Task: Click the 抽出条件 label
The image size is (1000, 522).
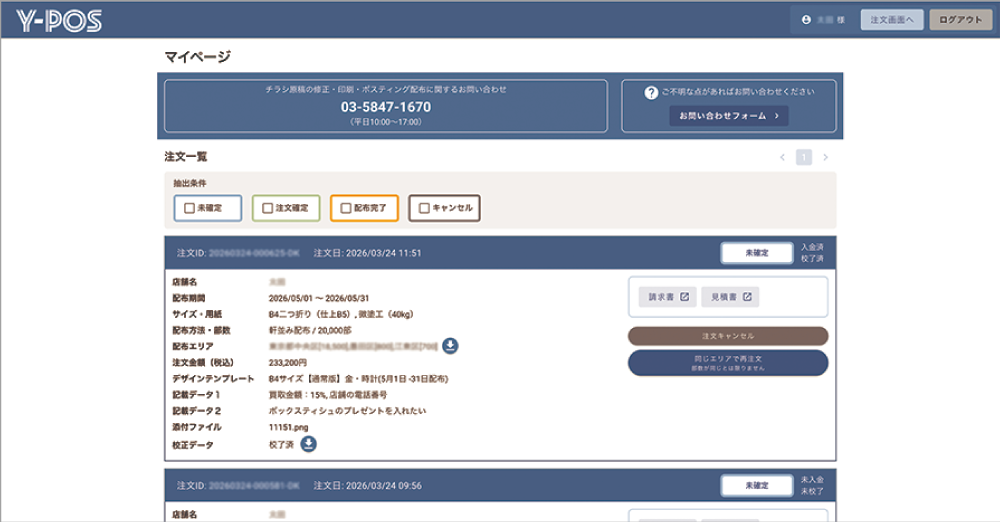Action: 190,183
